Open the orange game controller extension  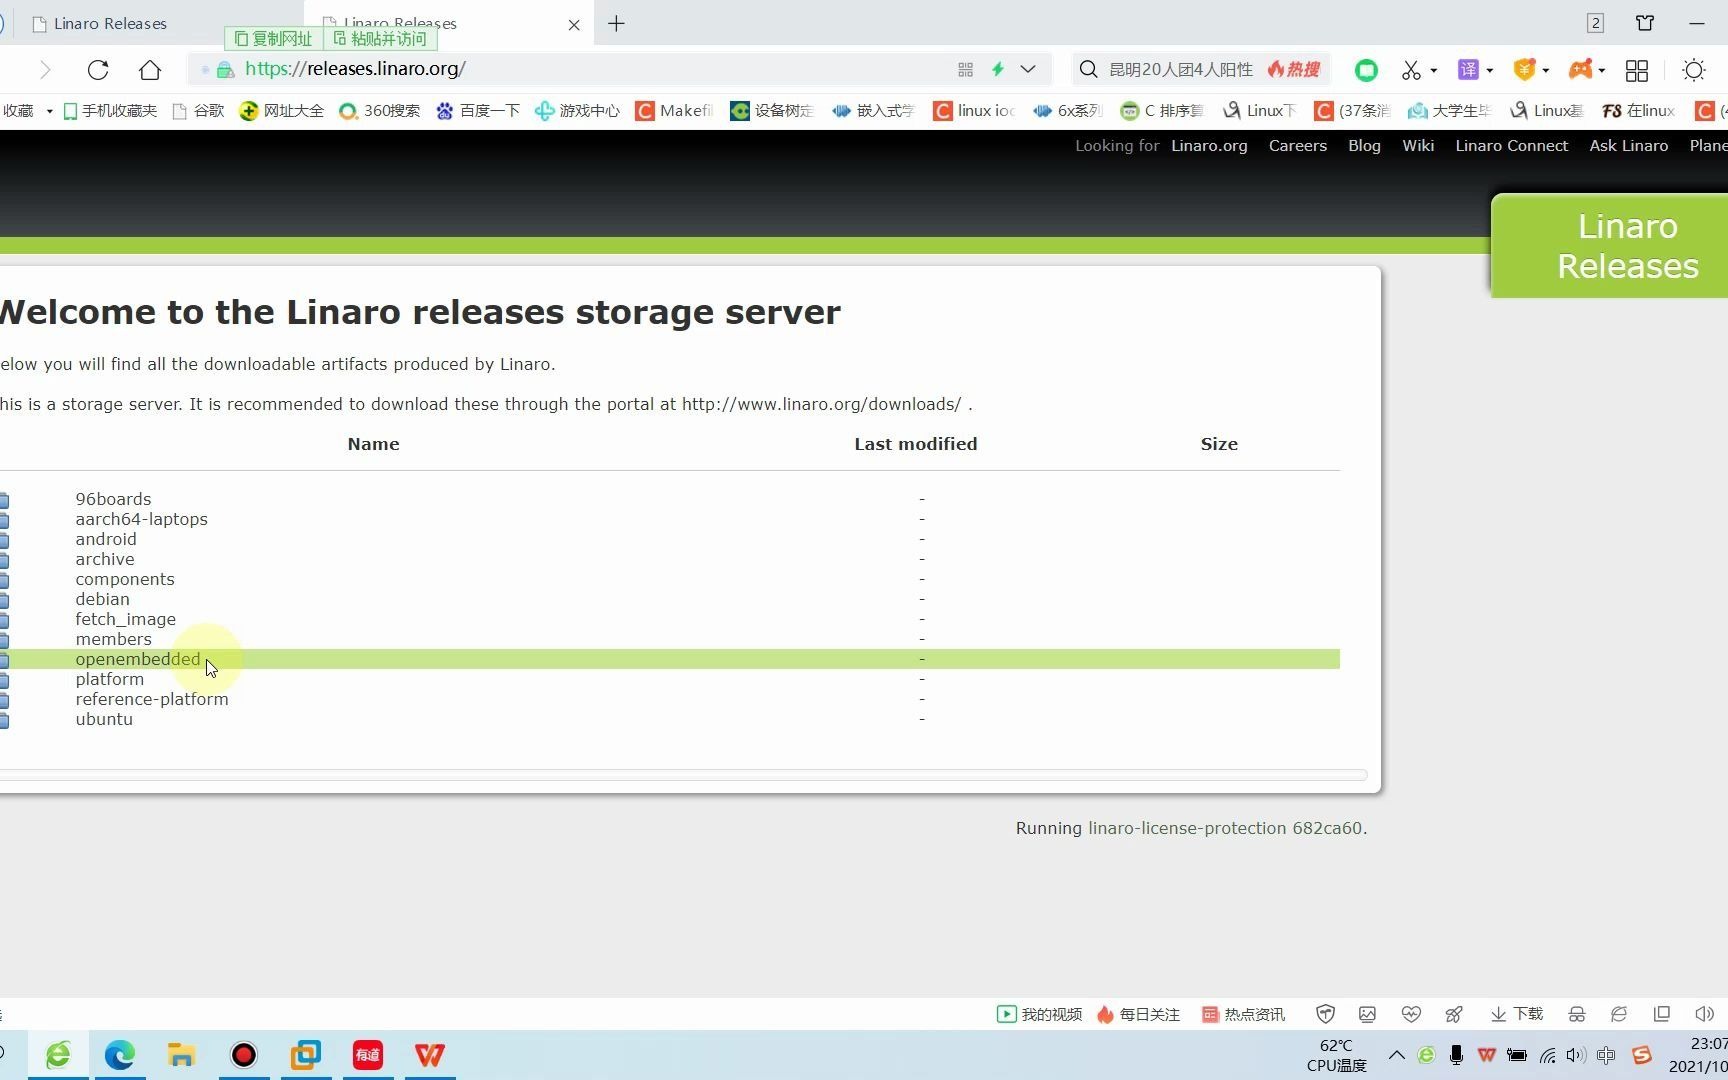pyautogui.click(x=1580, y=70)
